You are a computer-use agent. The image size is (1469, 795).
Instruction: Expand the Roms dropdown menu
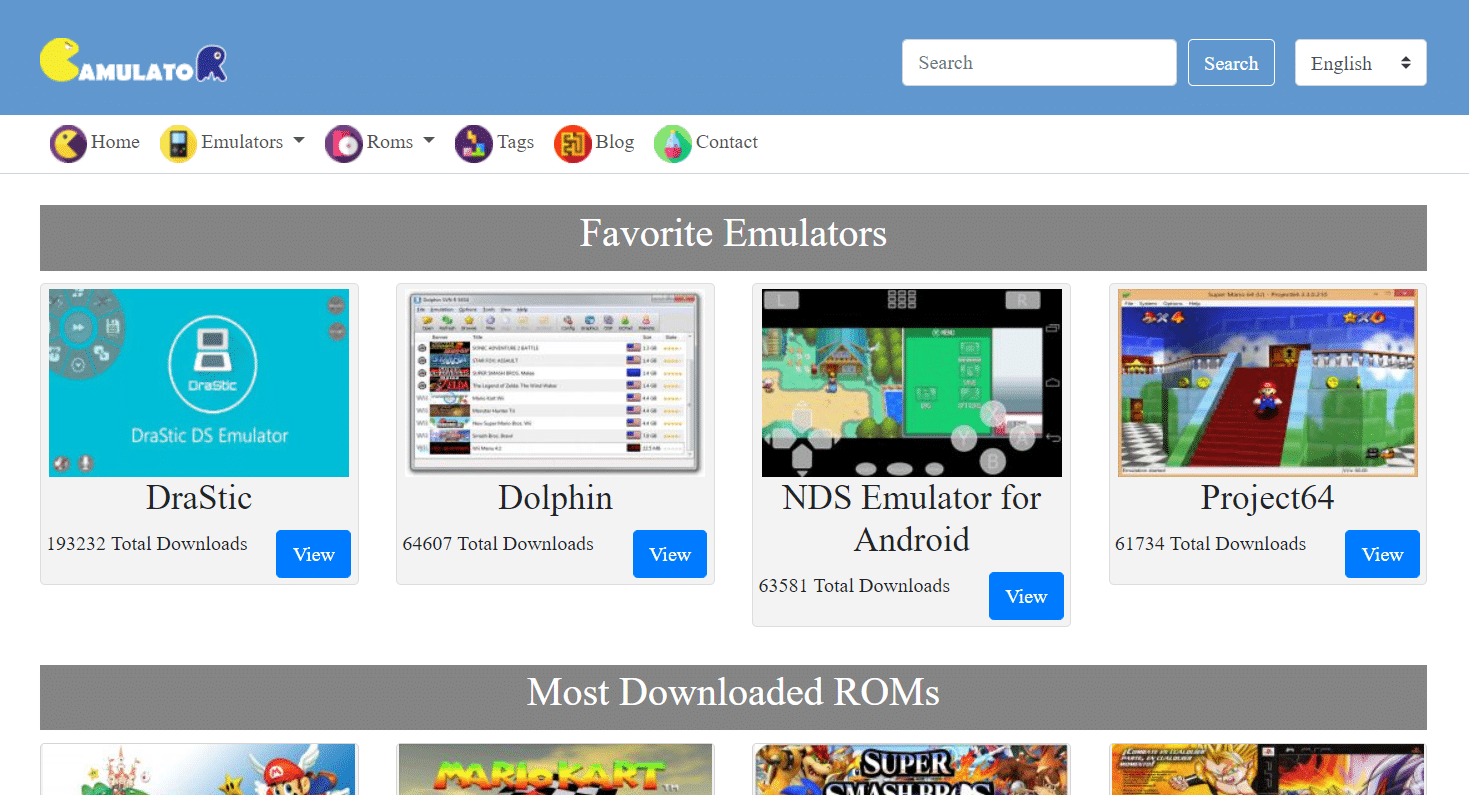pyautogui.click(x=400, y=142)
